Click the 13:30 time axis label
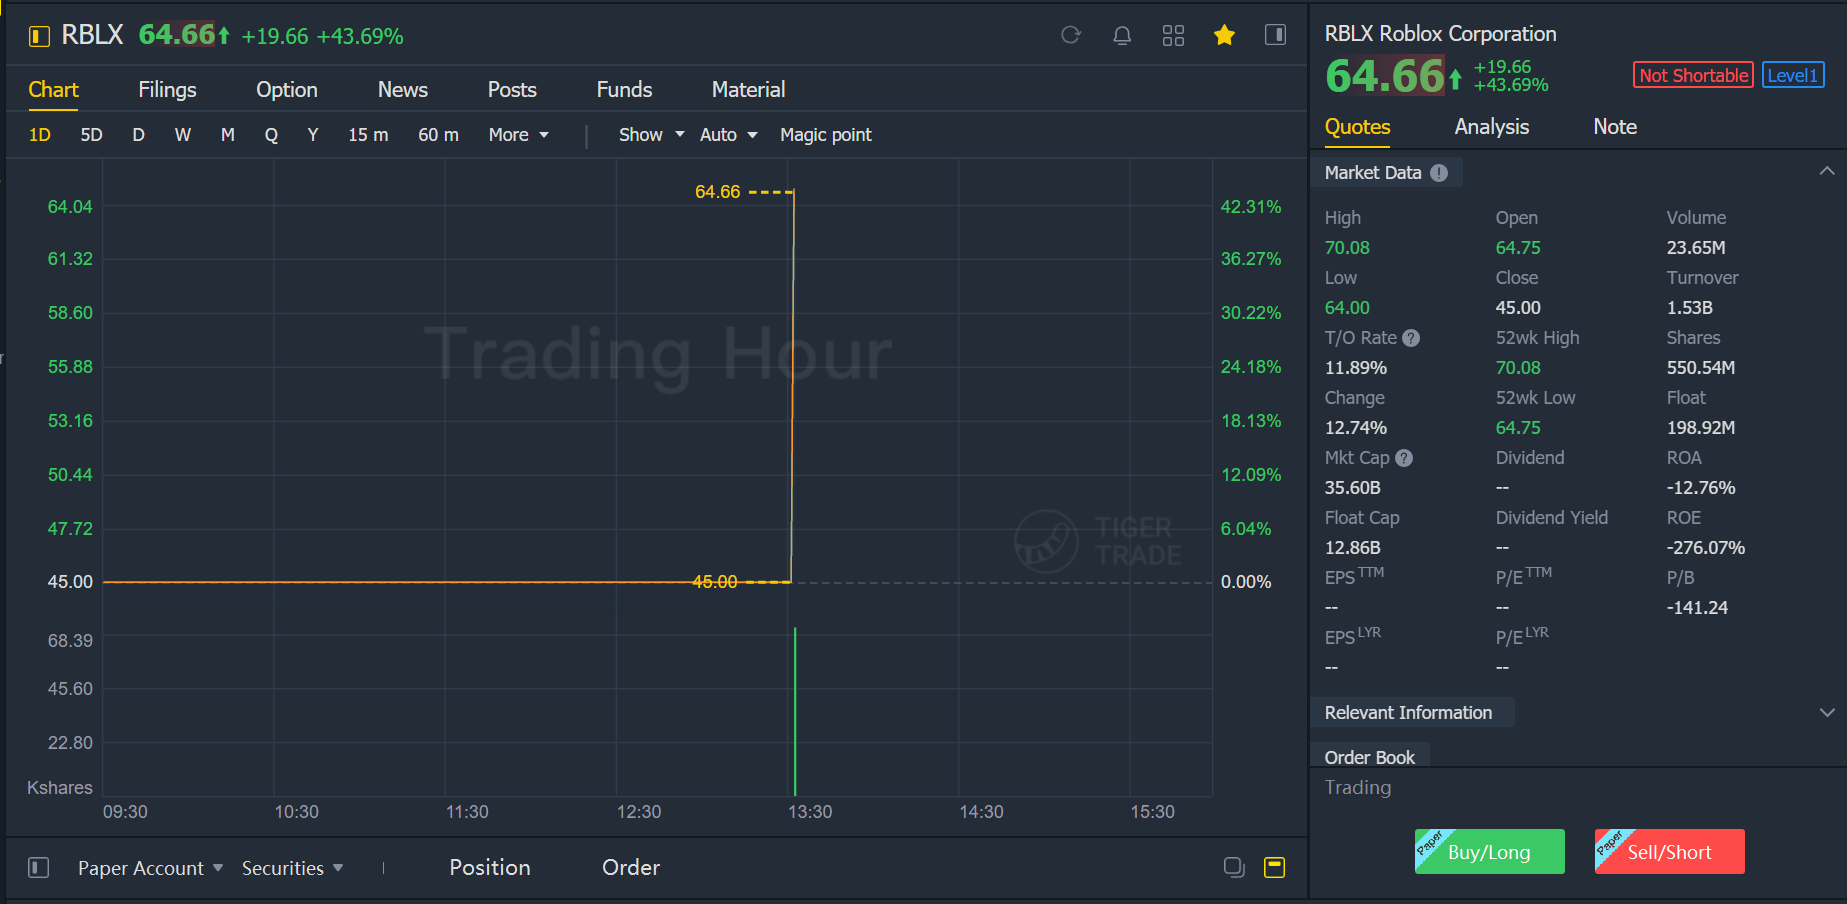The height and width of the screenshot is (904, 1847). pos(810,812)
